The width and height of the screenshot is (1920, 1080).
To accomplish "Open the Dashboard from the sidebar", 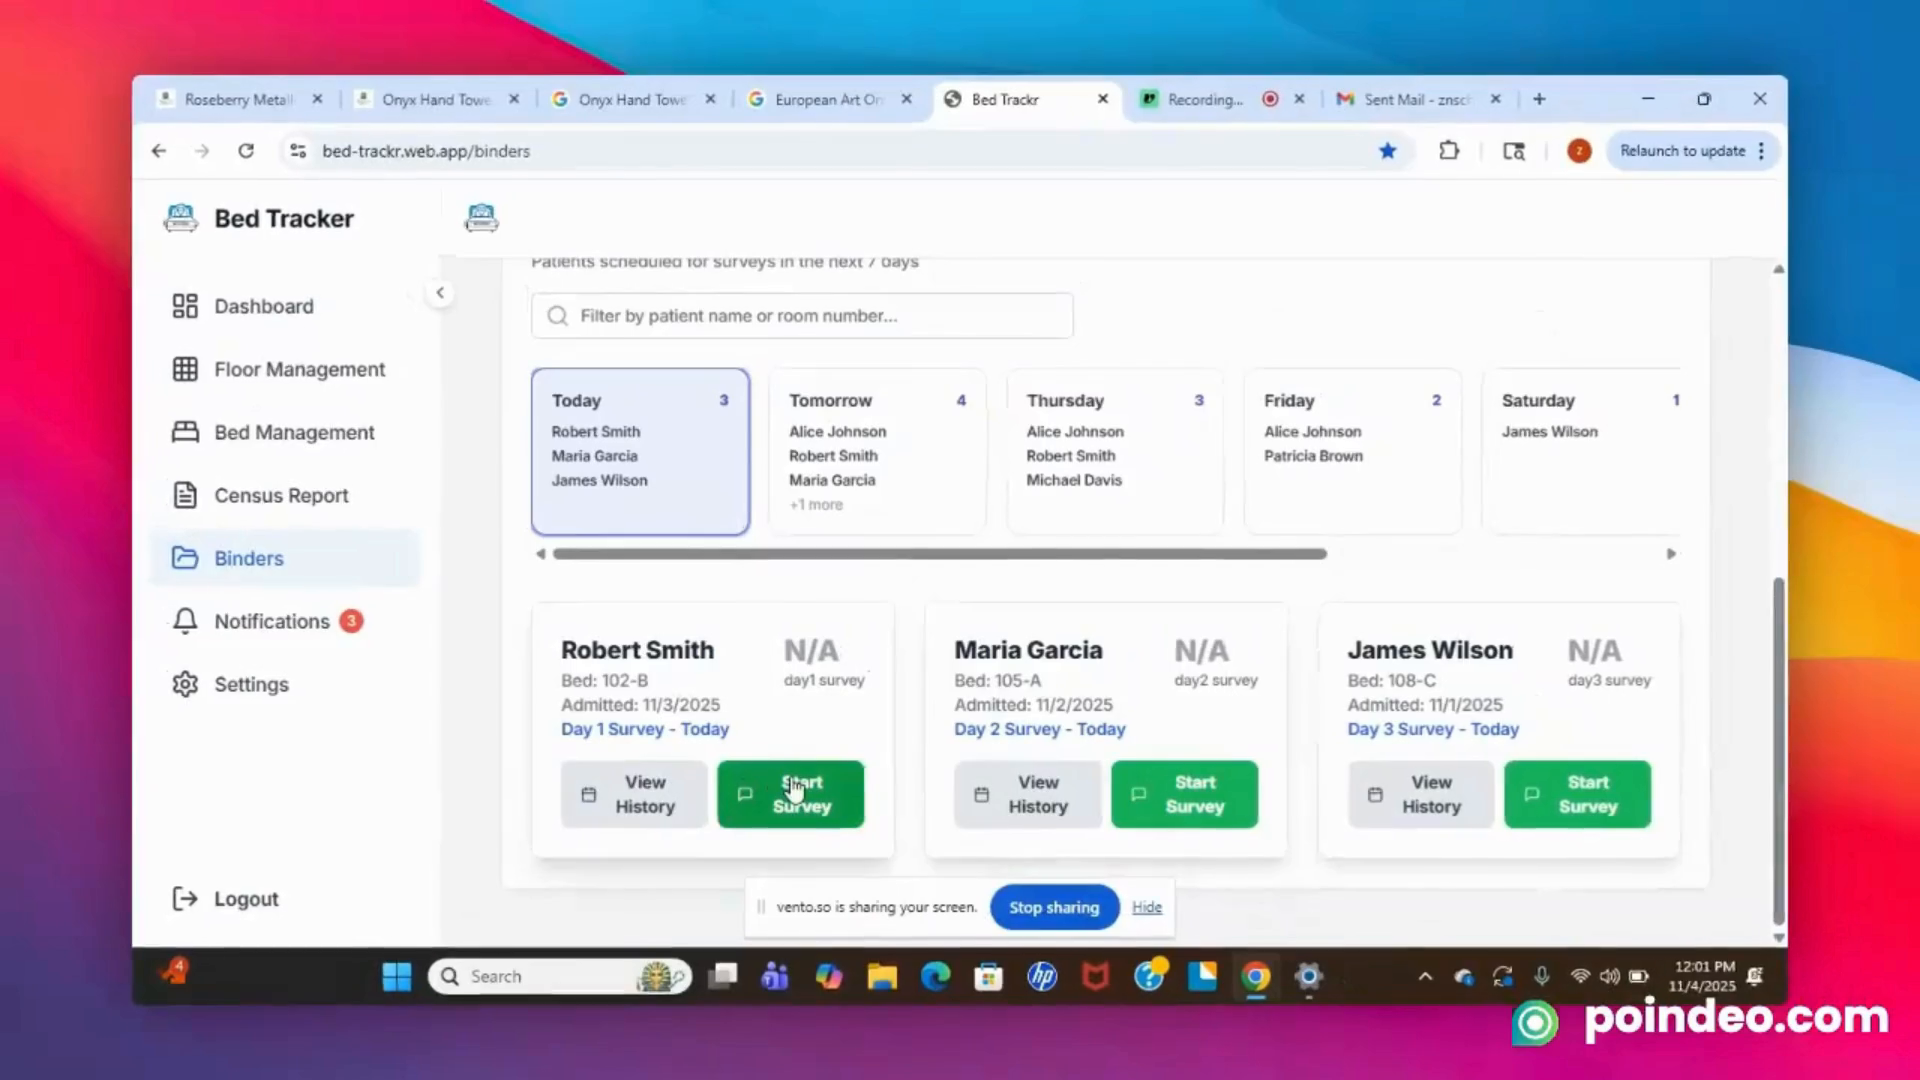I will [185, 306].
